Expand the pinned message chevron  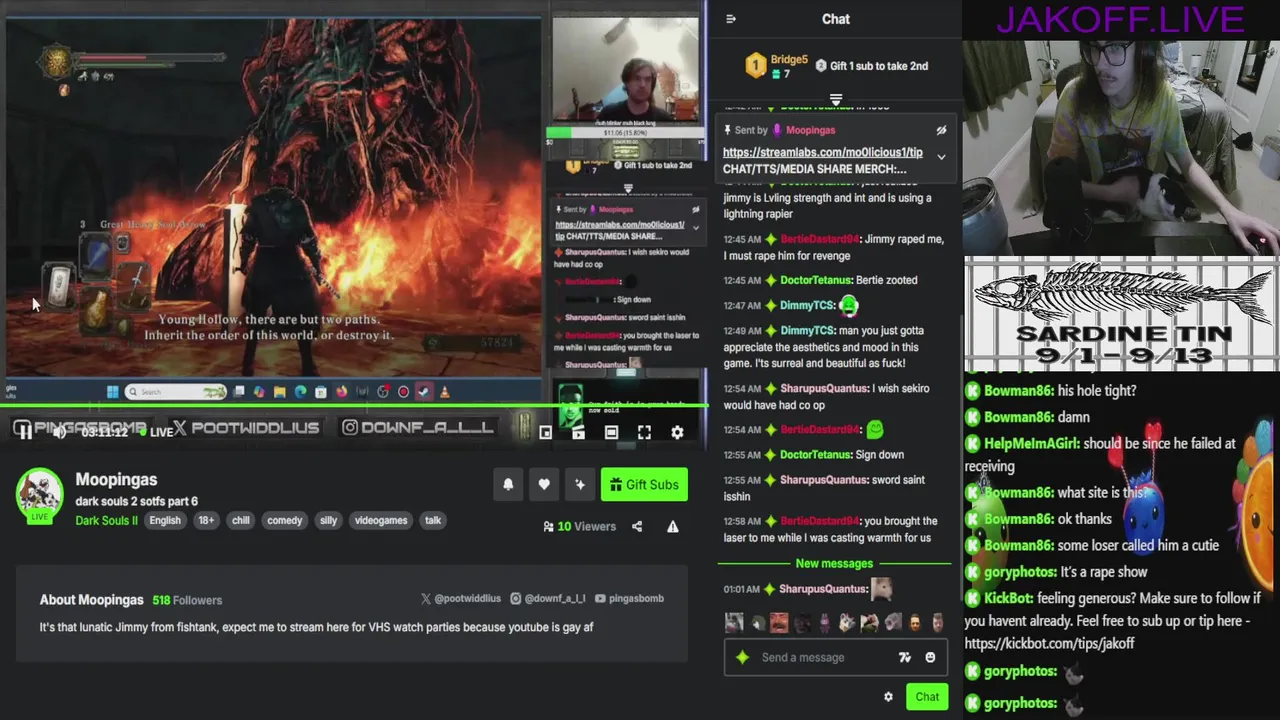point(941,157)
